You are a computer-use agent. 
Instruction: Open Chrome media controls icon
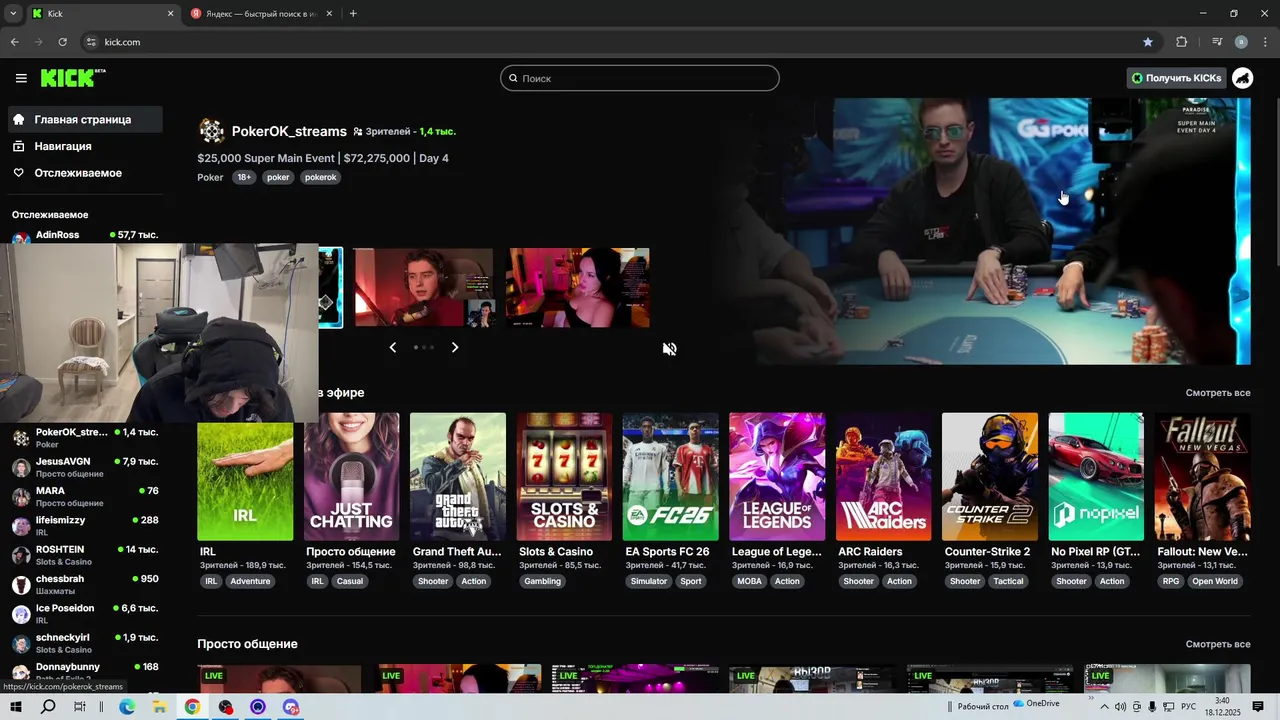click(x=1217, y=42)
